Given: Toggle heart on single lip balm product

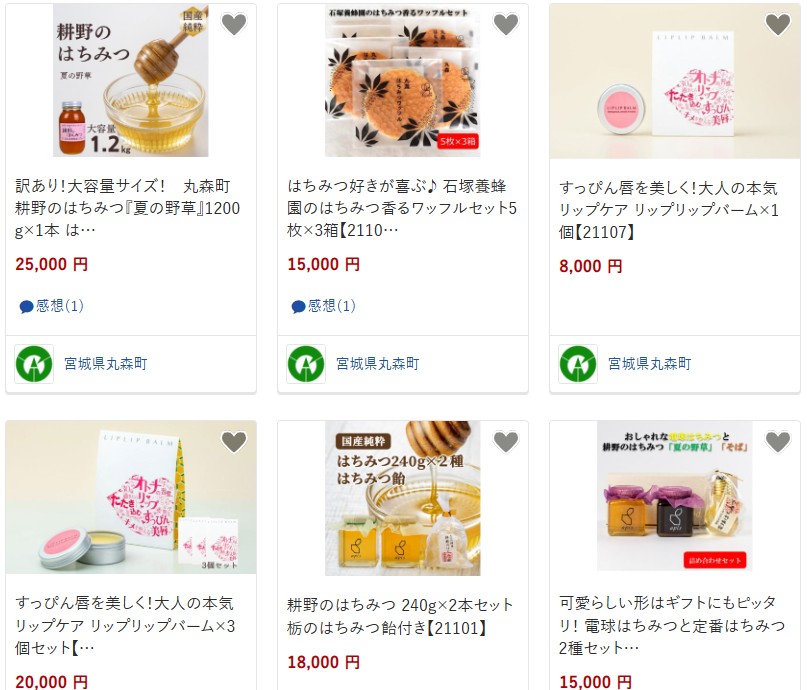Looking at the screenshot, I should coord(778,24).
